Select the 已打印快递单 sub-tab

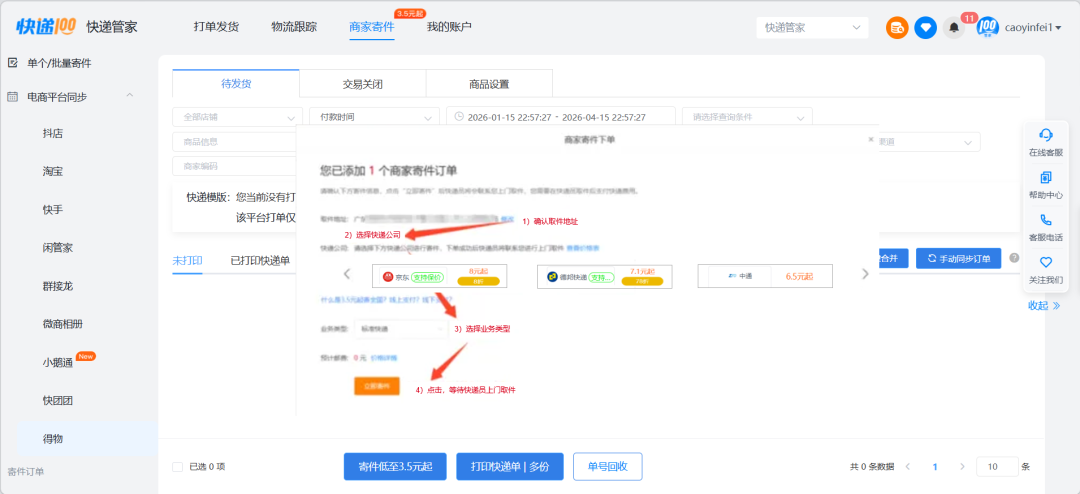(x=260, y=260)
